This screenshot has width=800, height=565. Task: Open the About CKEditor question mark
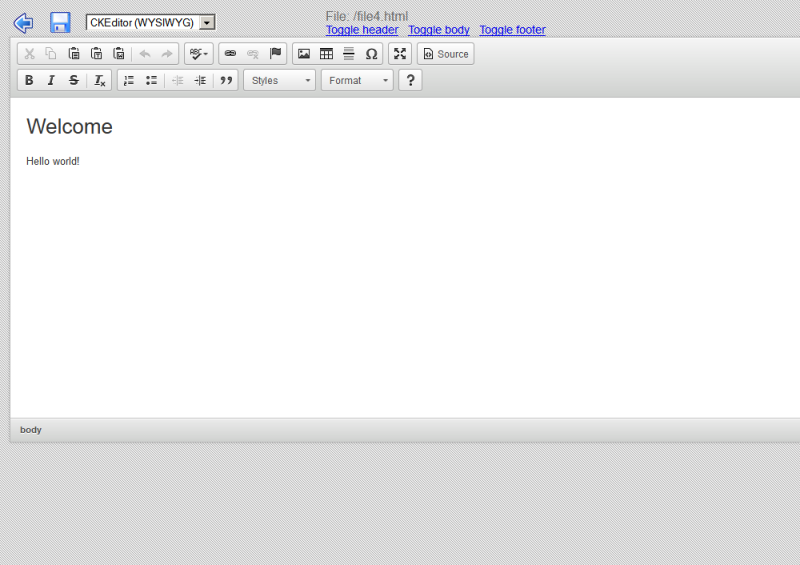410,80
